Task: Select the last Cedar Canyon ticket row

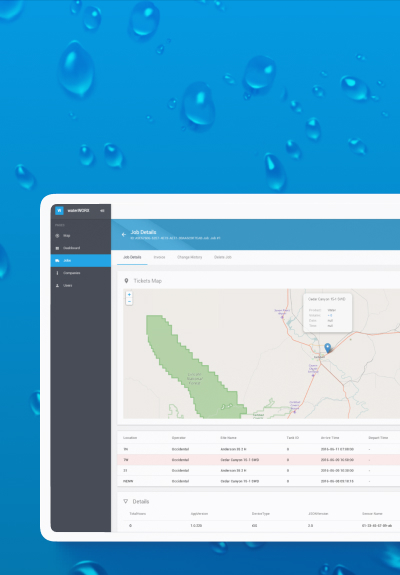Action: (x=258, y=481)
